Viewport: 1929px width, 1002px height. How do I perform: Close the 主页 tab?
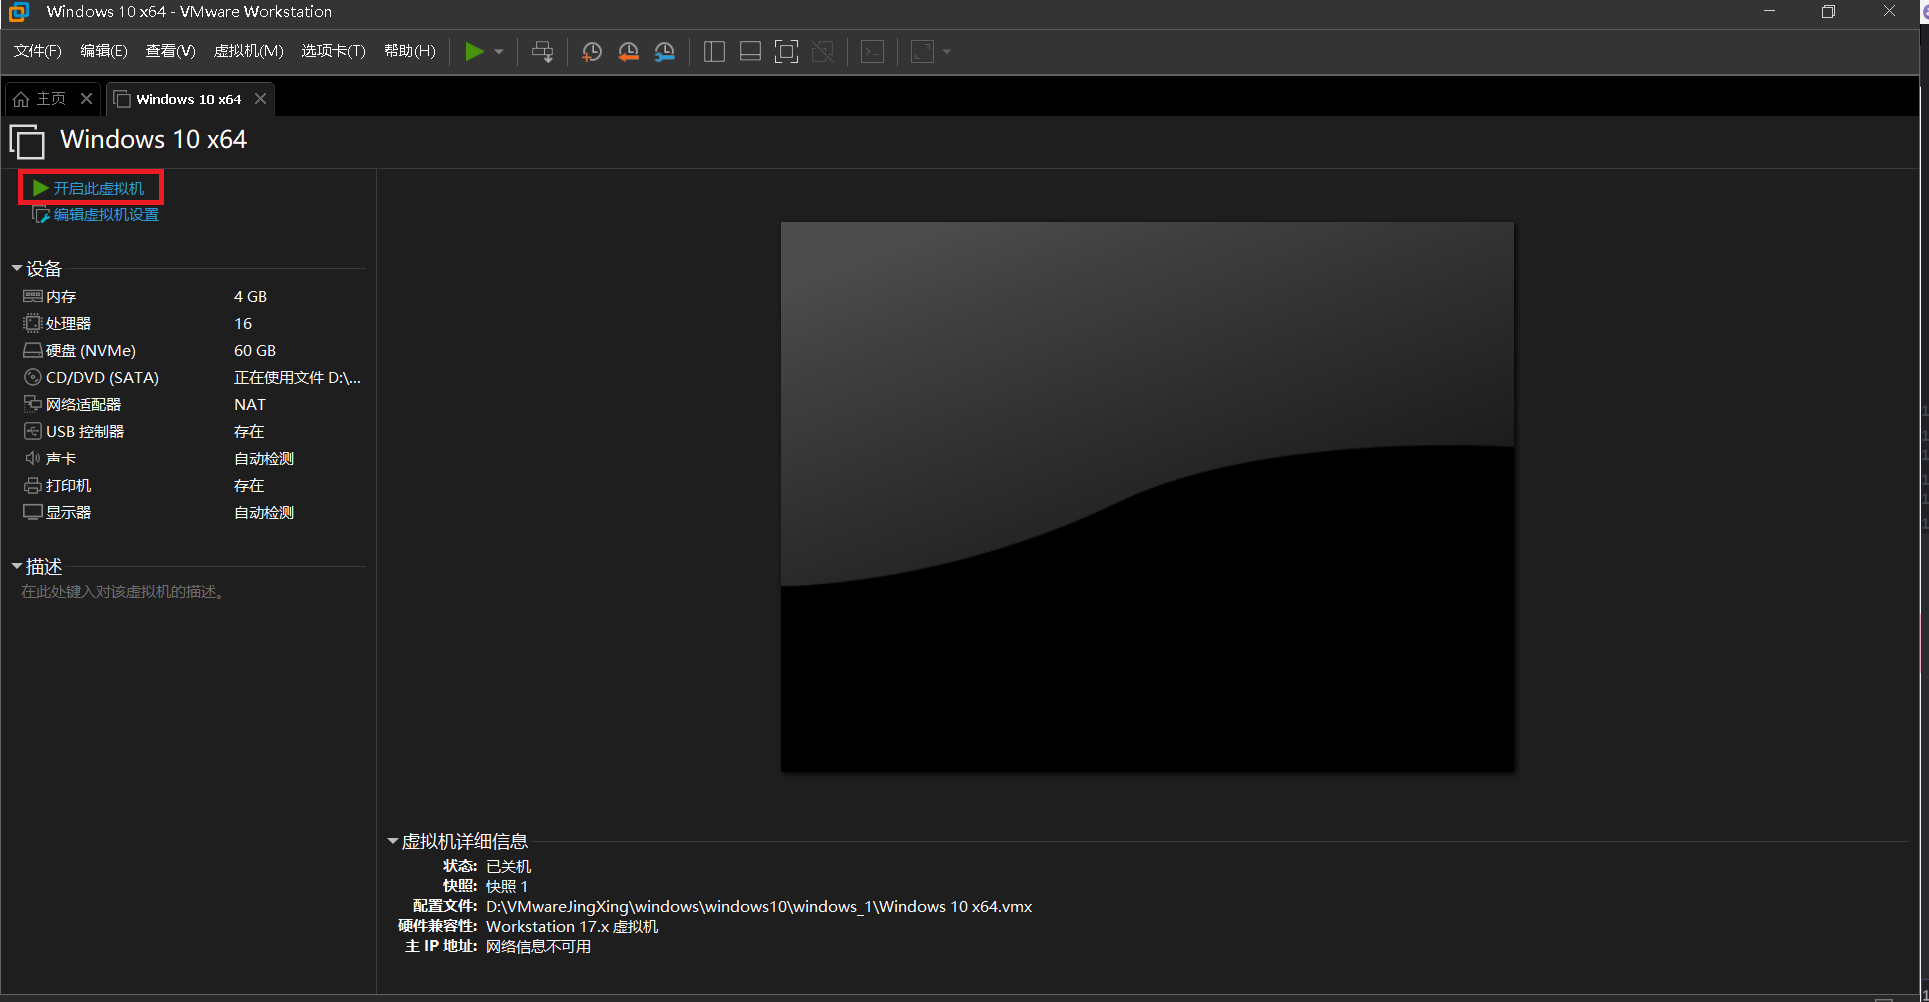click(87, 99)
